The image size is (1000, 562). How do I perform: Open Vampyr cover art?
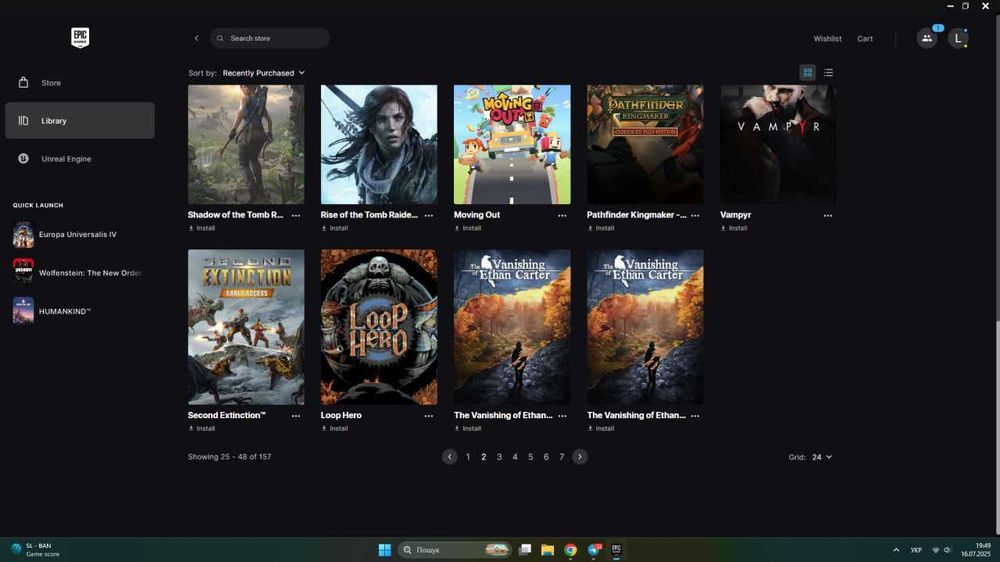tap(778, 144)
